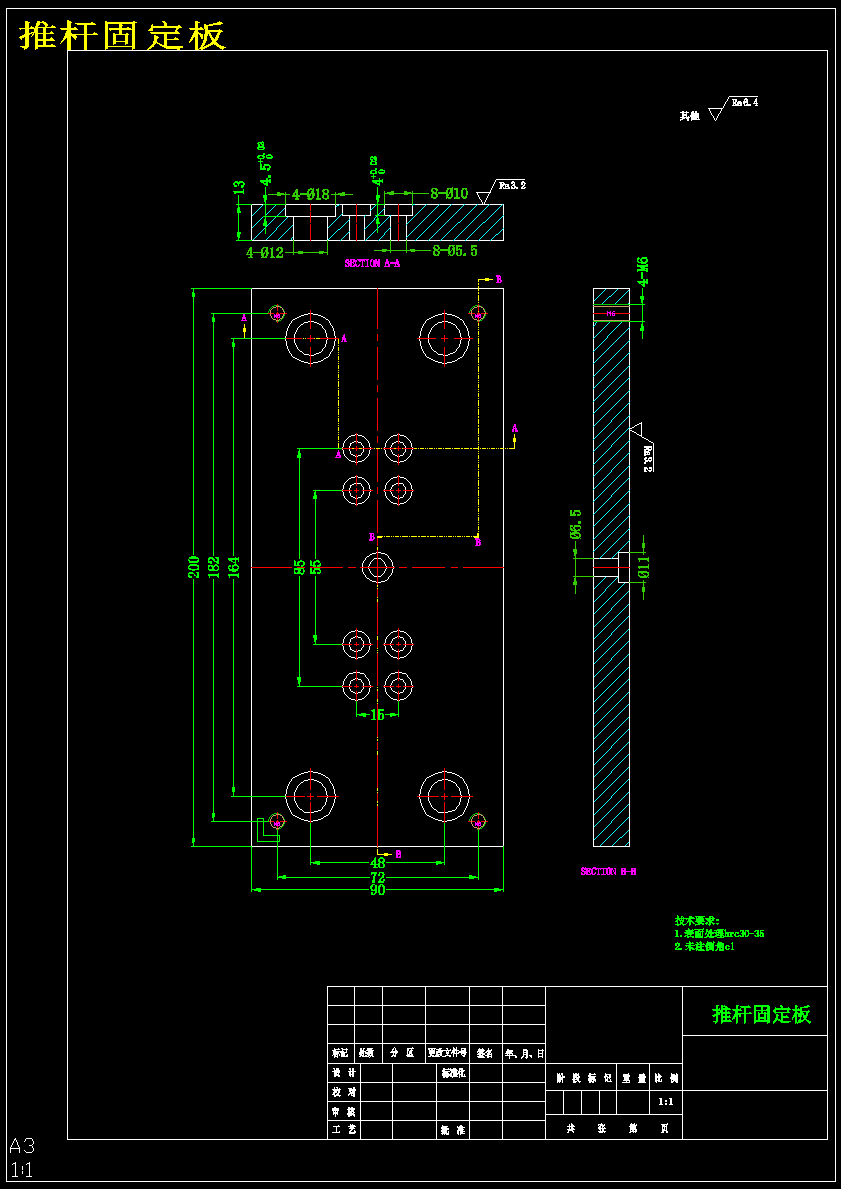
Task: Click the 更改文件号 title block cell
Action: pos(447,1053)
